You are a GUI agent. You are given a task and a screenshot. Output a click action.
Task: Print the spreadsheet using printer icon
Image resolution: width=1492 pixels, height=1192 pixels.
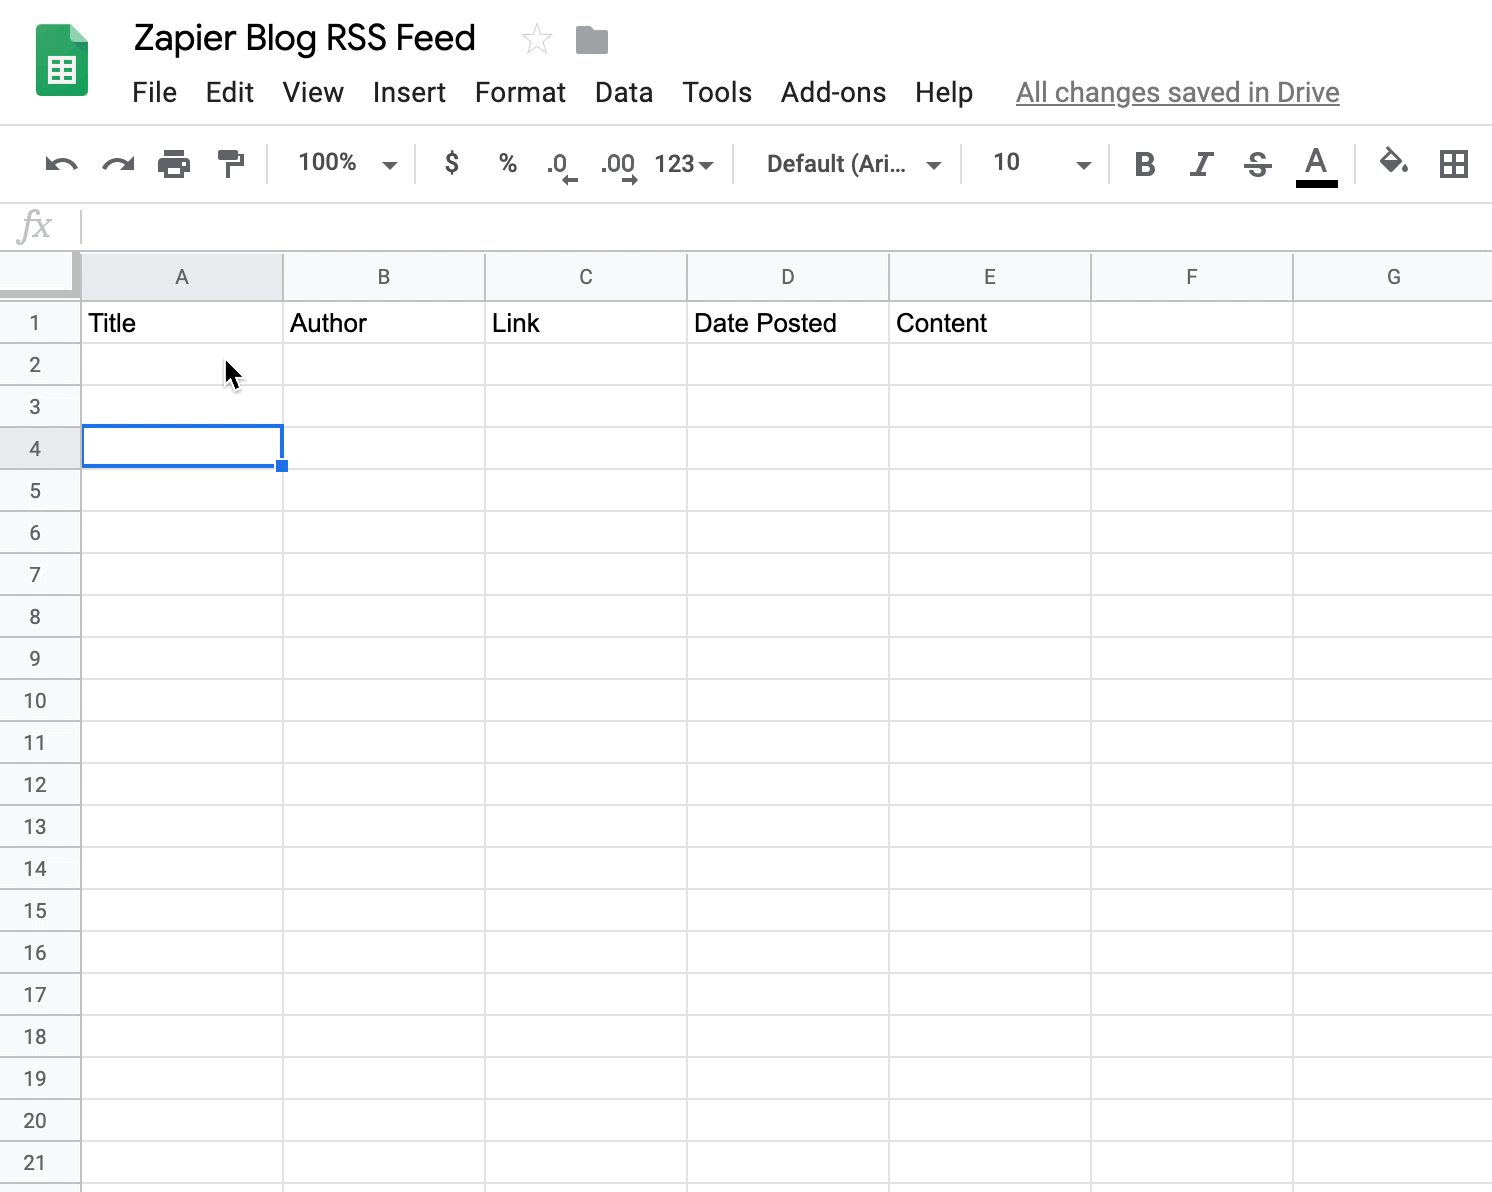click(174, 164)
